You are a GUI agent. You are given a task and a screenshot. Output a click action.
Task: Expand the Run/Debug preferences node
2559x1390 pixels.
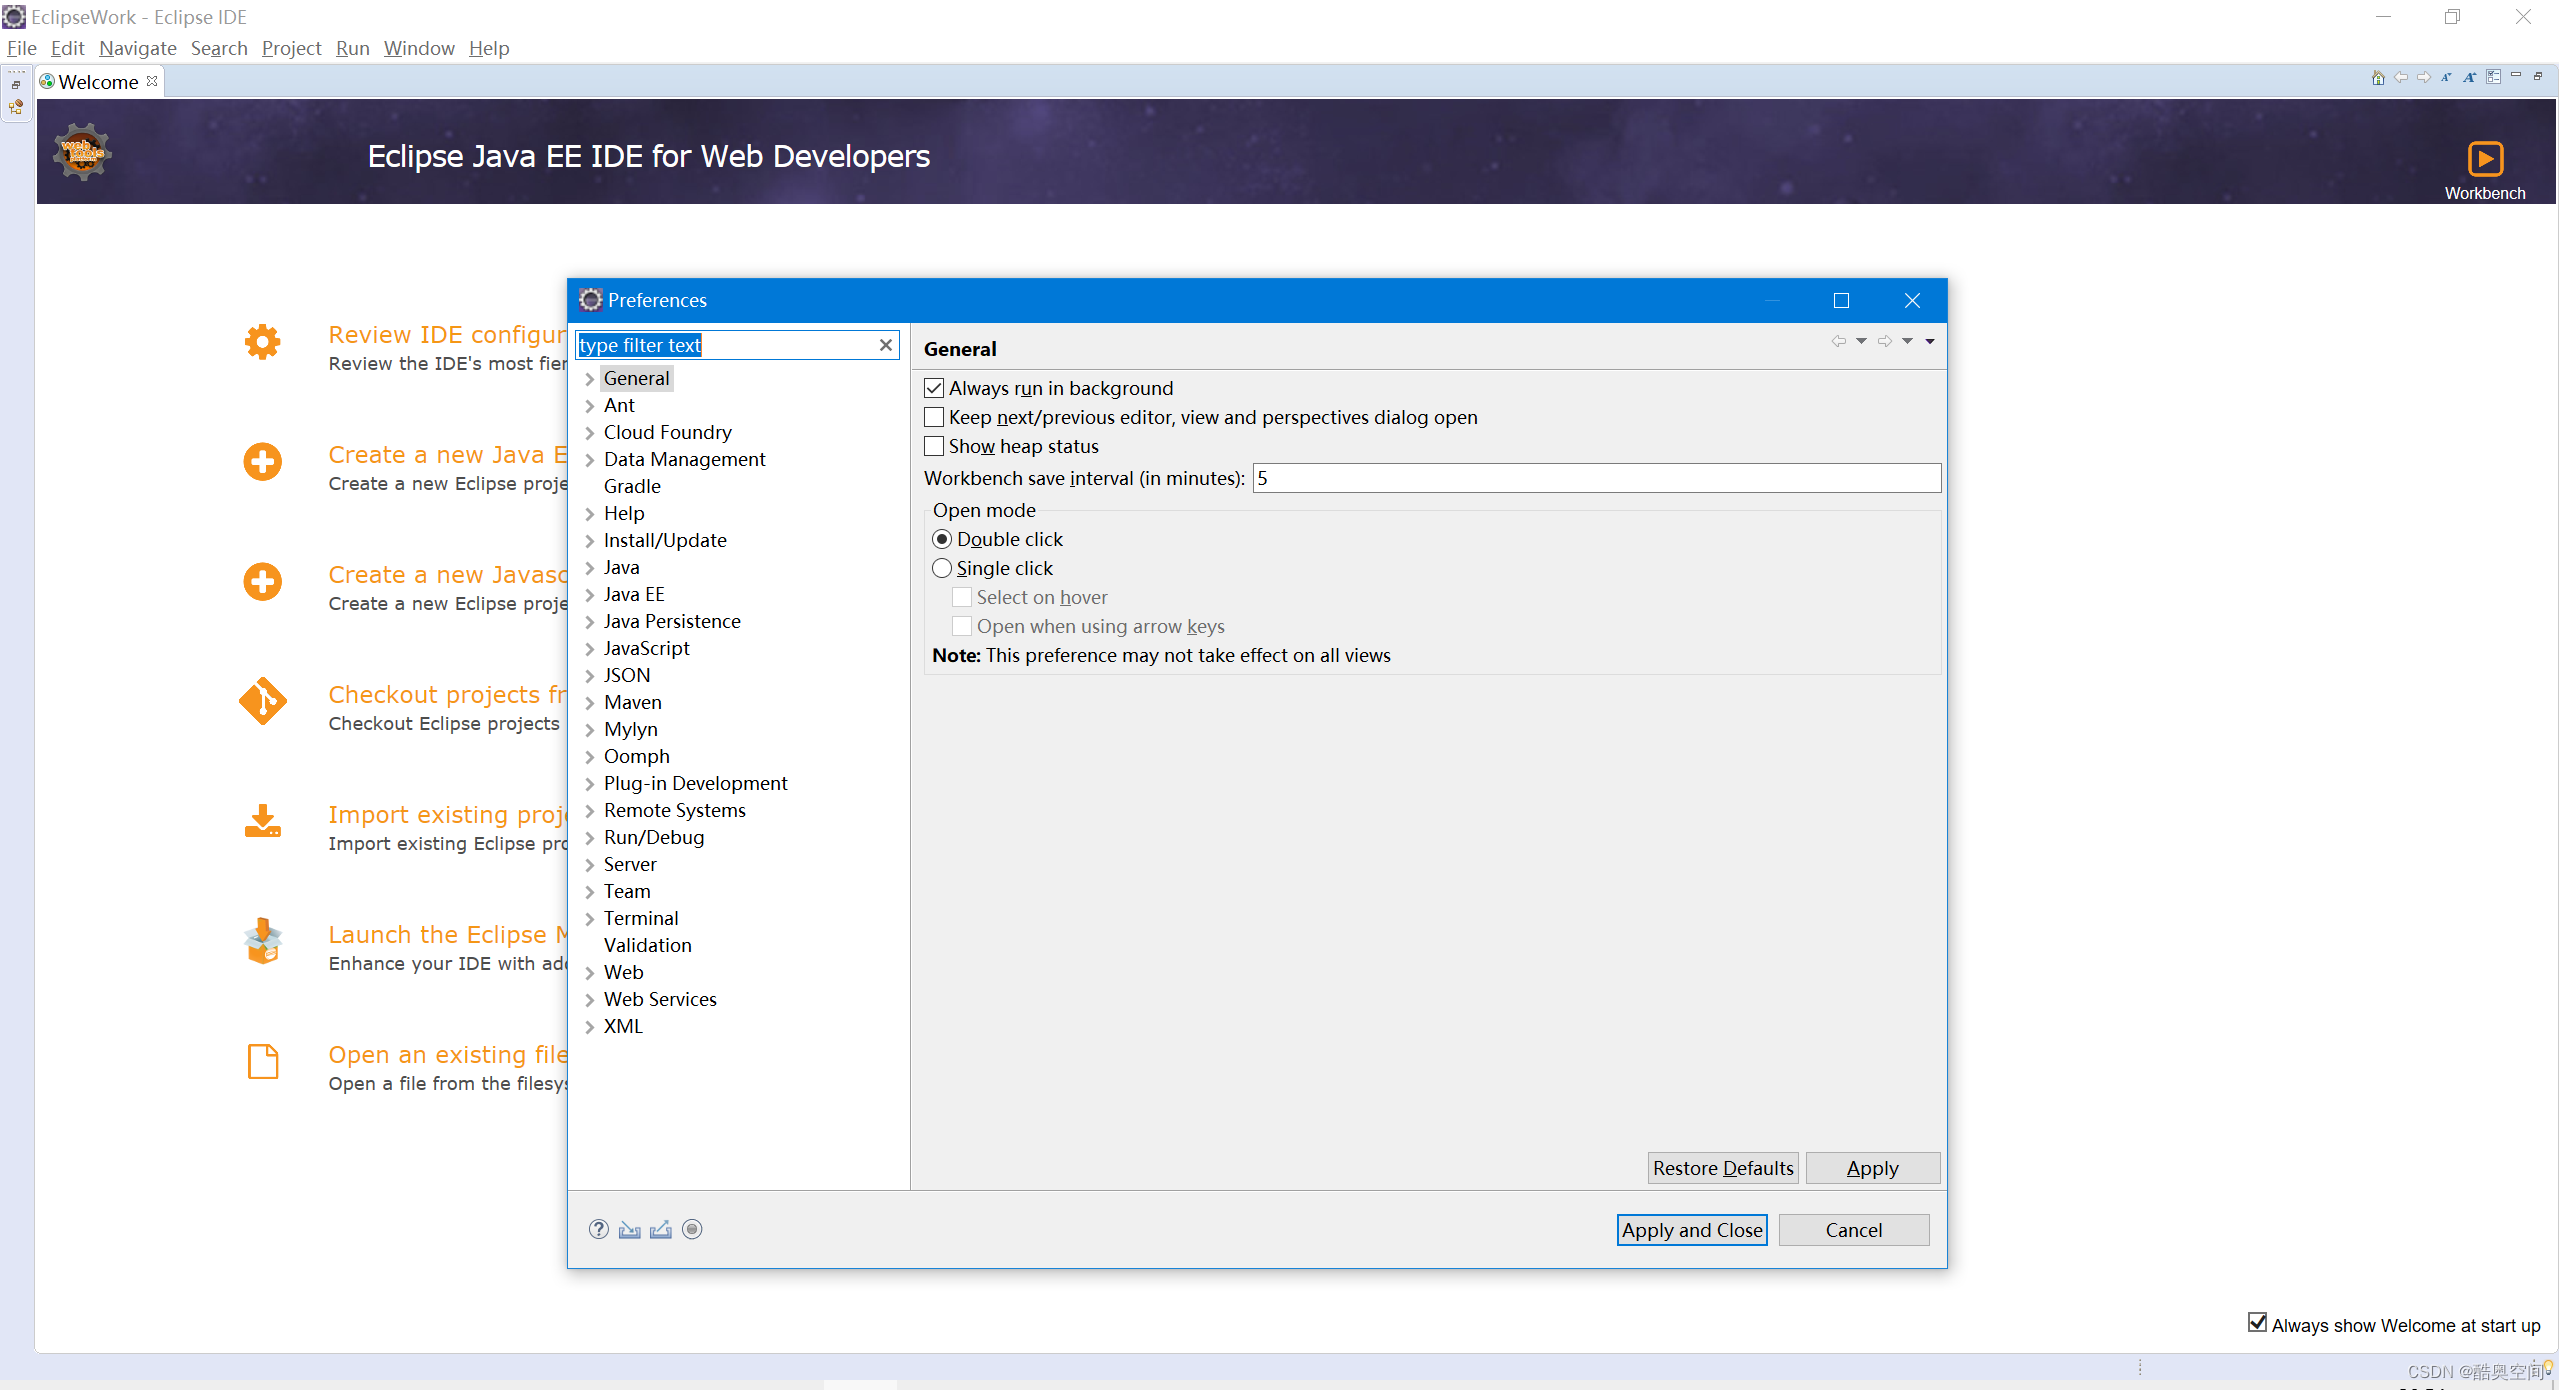pos(589,838)
